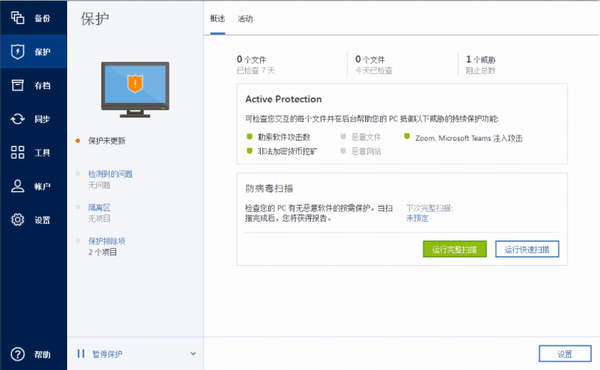Screen dimensions: 600x370
Task: Click the 同步 sync arrows icon
Action: click(x=18, y=119)
